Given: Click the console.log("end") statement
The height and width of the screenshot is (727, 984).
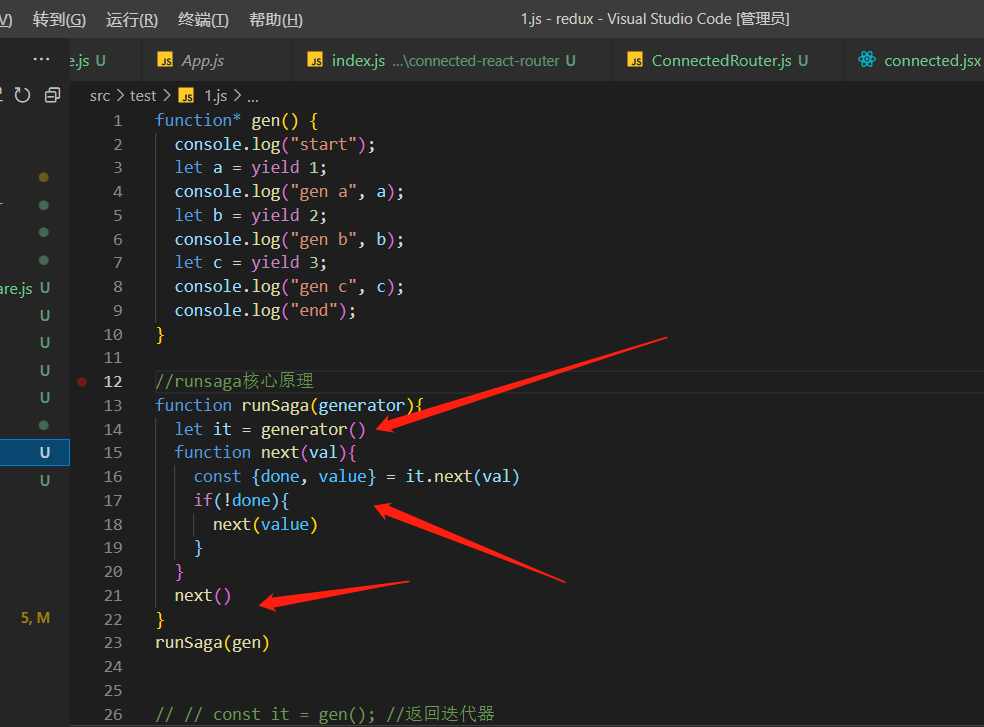Looking at the screenshot, I should click(x=265, y=311).
